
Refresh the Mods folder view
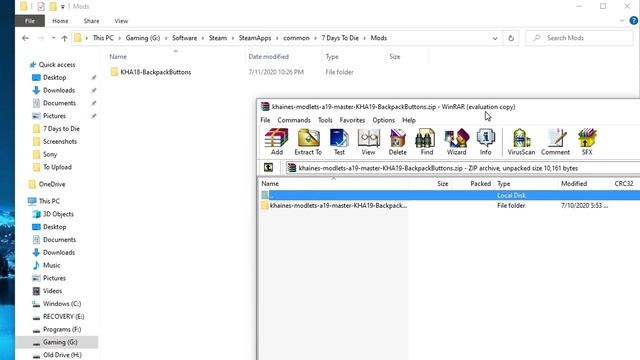pos(511,38)
